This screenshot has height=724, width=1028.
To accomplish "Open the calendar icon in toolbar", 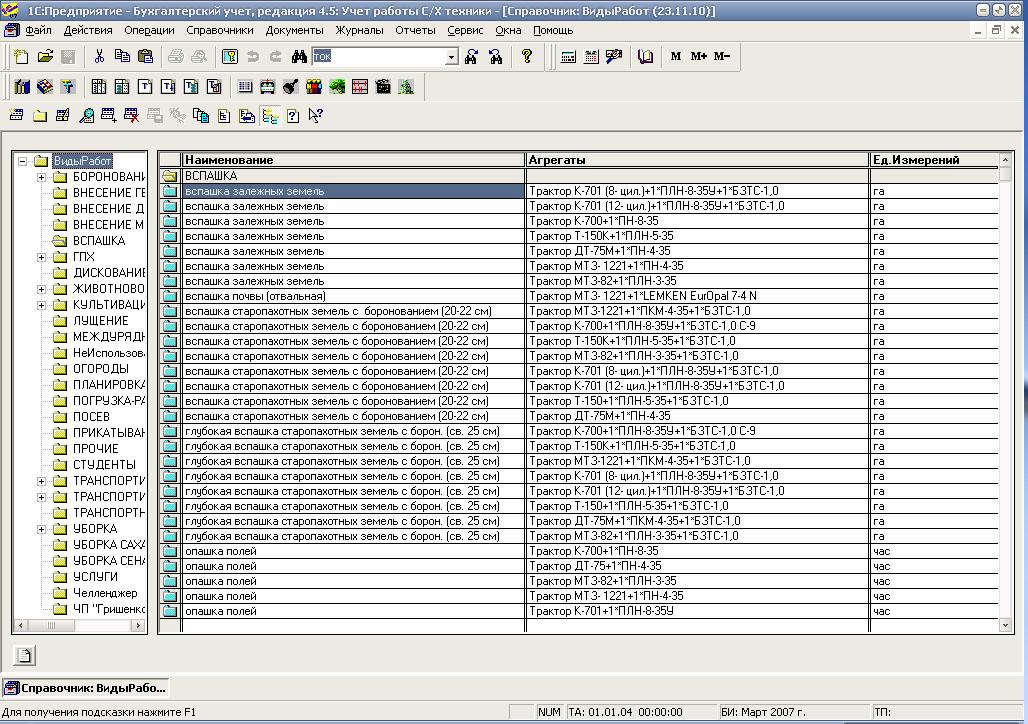I will coord(591,56).
